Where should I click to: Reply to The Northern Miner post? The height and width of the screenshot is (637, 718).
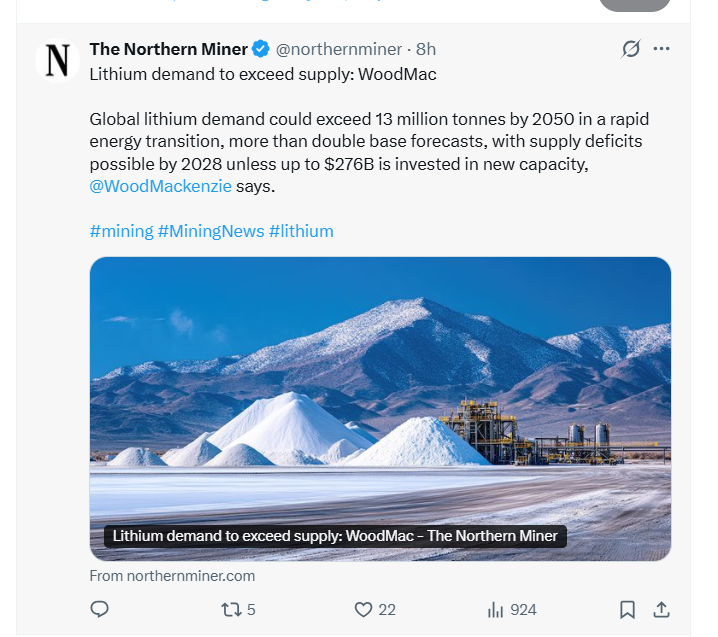tap(99, 609)
